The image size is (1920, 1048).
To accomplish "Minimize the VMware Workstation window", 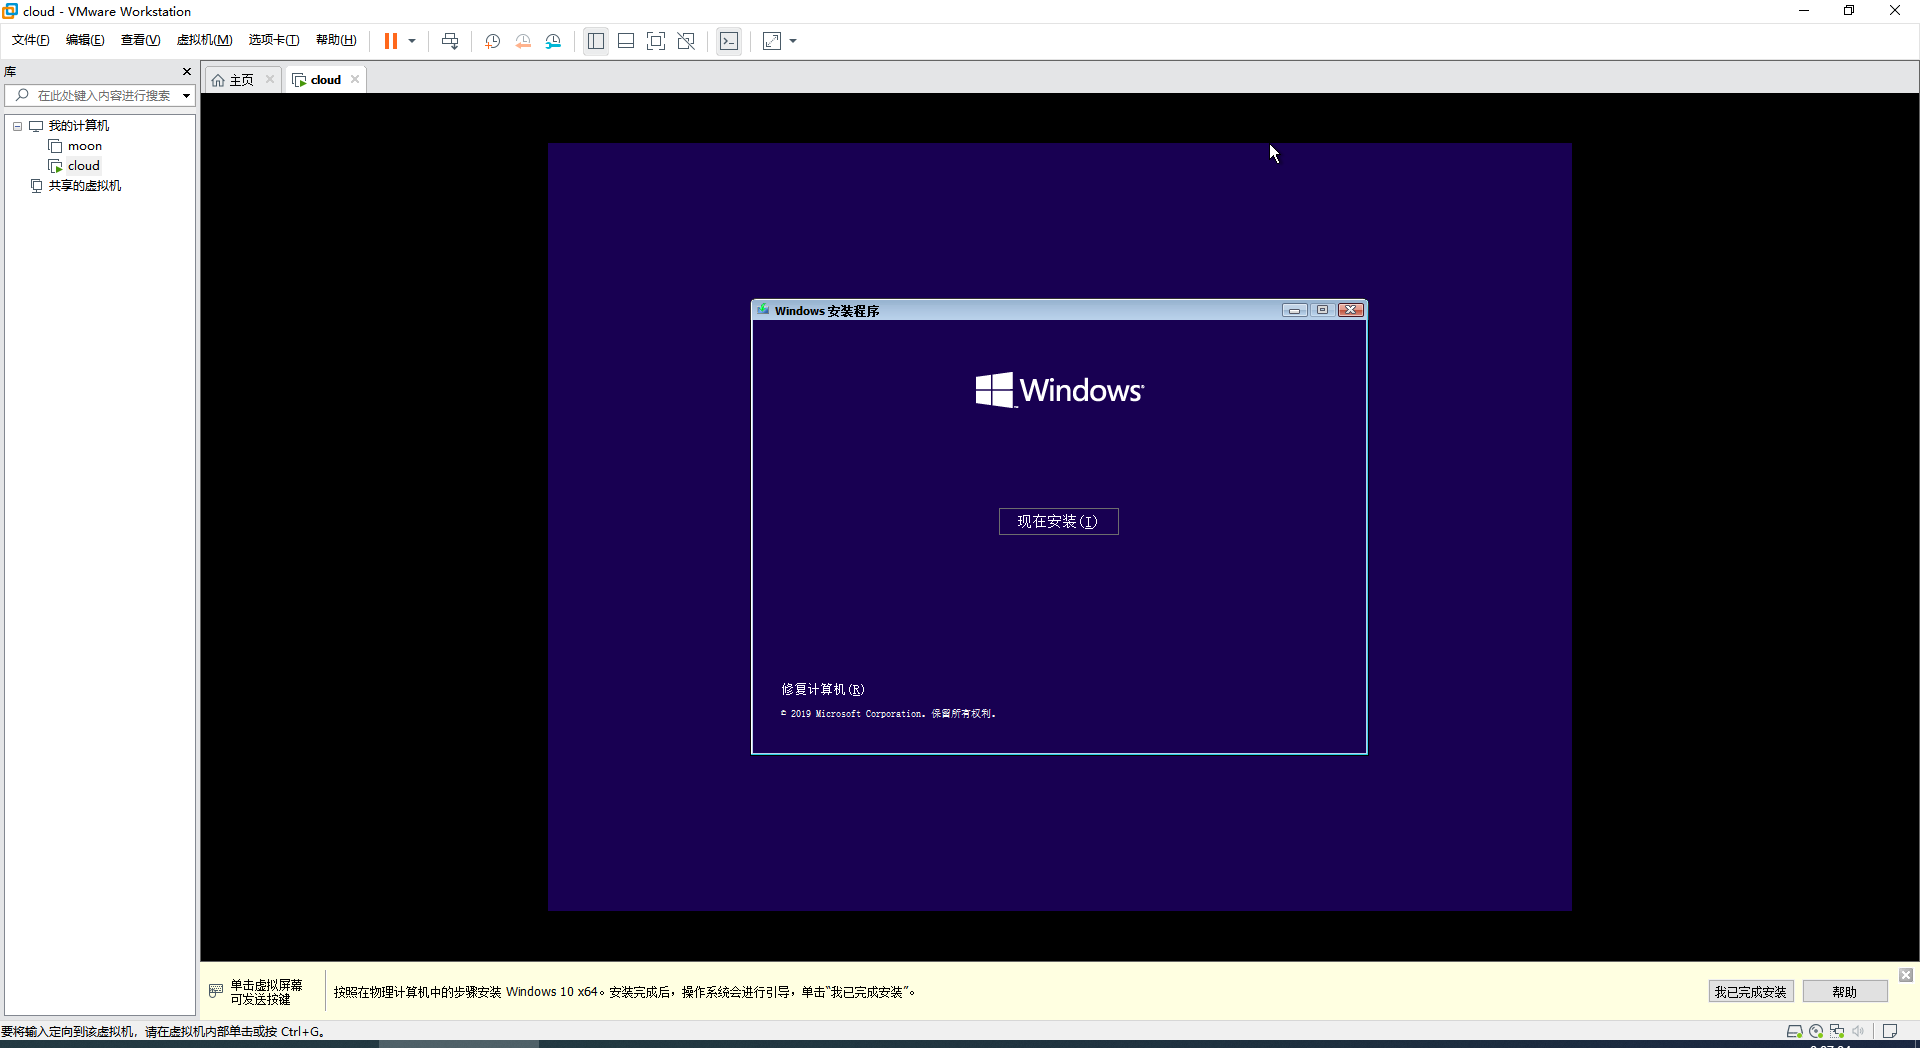I will (x=1804, y=11).
